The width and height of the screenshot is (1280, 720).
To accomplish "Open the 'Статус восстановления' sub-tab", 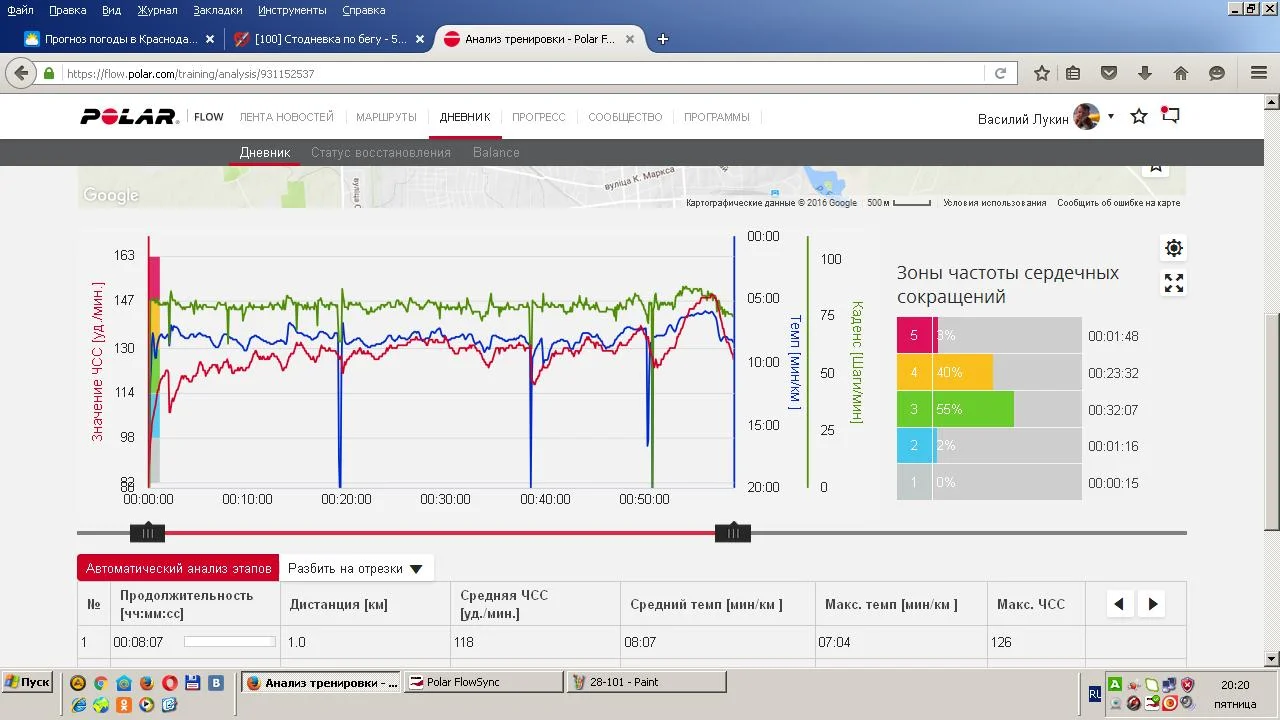I will tap(380, 153).
